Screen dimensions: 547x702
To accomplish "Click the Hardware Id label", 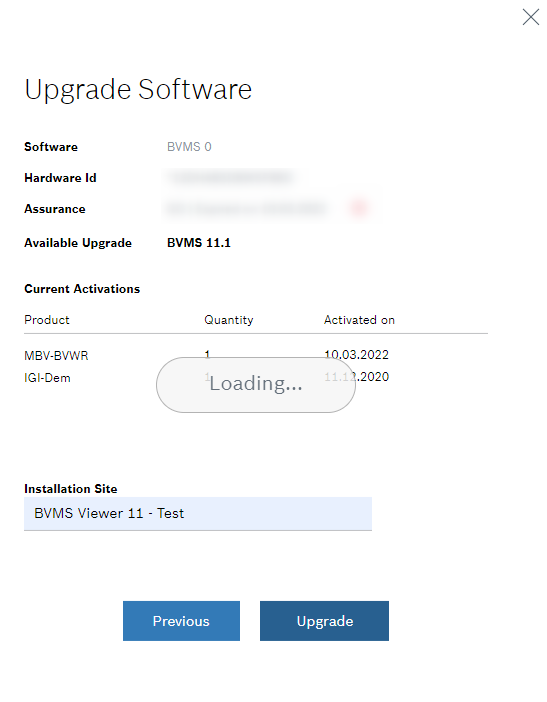I will coord(60,178).
